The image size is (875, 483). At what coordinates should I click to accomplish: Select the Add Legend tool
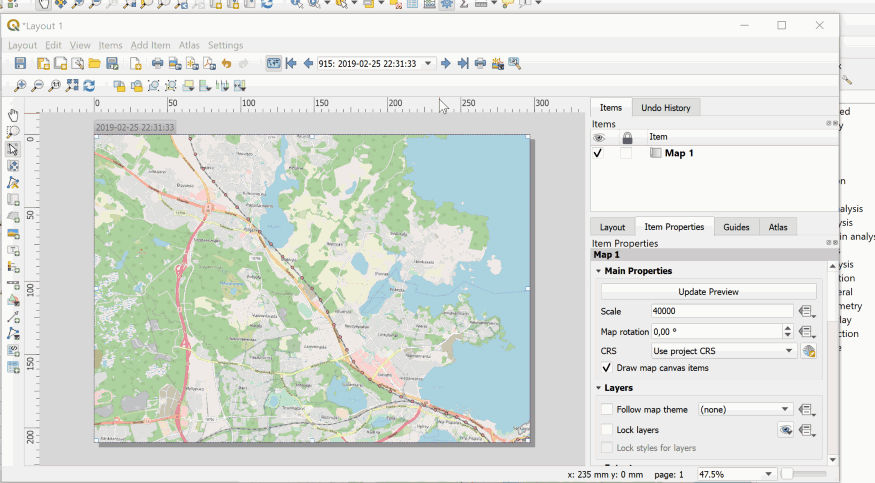13,267
